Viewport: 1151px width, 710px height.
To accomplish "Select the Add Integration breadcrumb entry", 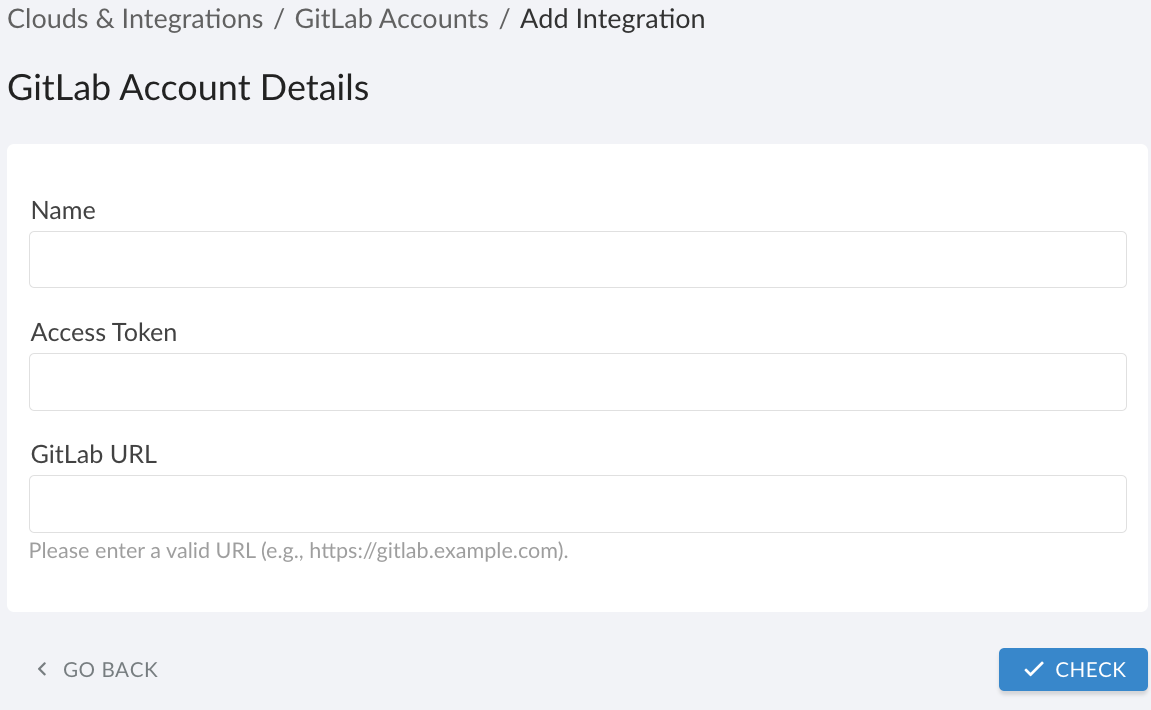I will pos(612,18).
